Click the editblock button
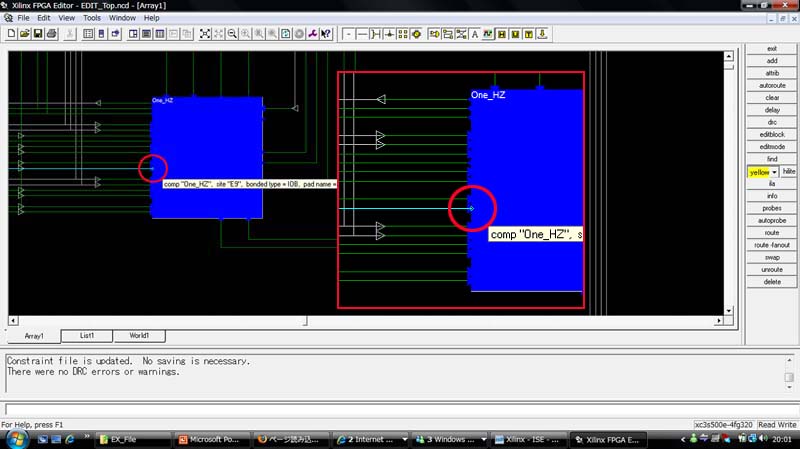Viewport: 800px width, 449px height. pyautogui.click(x=772, y=135)
